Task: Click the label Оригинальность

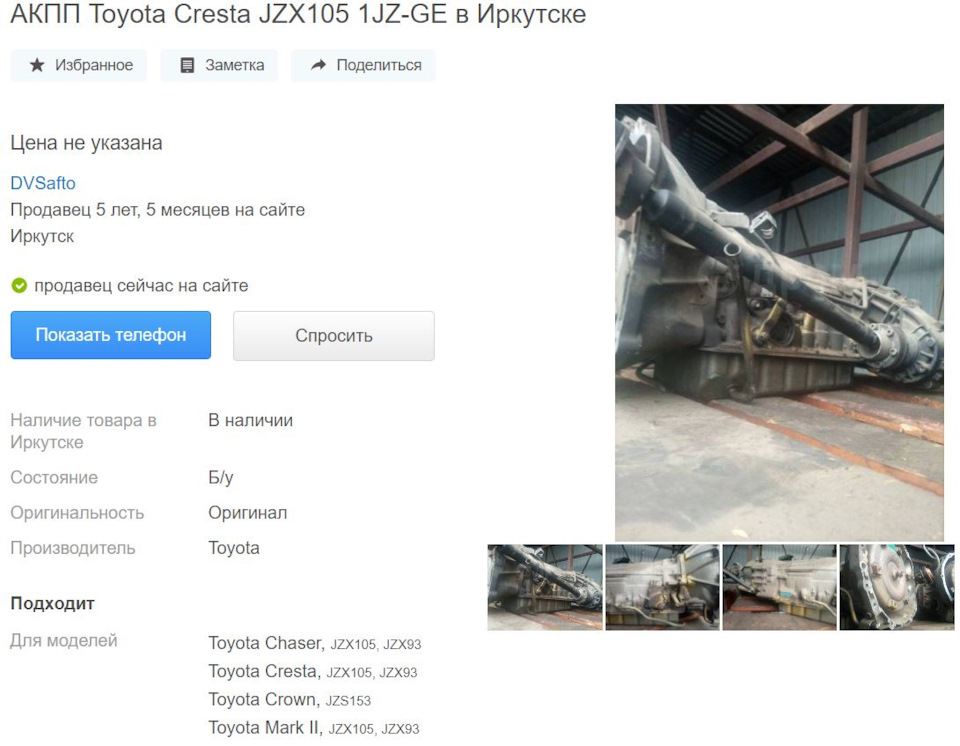Action: point(77,513)
